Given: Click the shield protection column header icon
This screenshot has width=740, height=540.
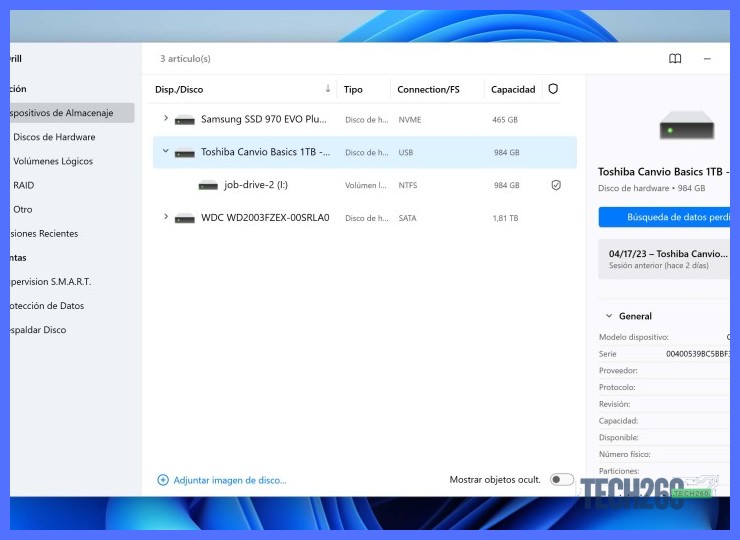Looking at the screenshot, I should [553, 89].
